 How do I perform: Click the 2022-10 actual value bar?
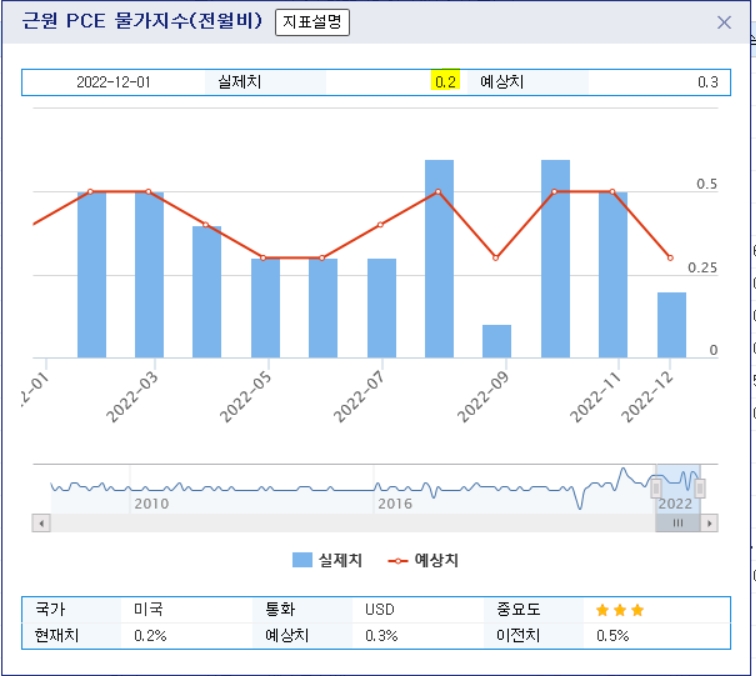(x=555, y=258)
